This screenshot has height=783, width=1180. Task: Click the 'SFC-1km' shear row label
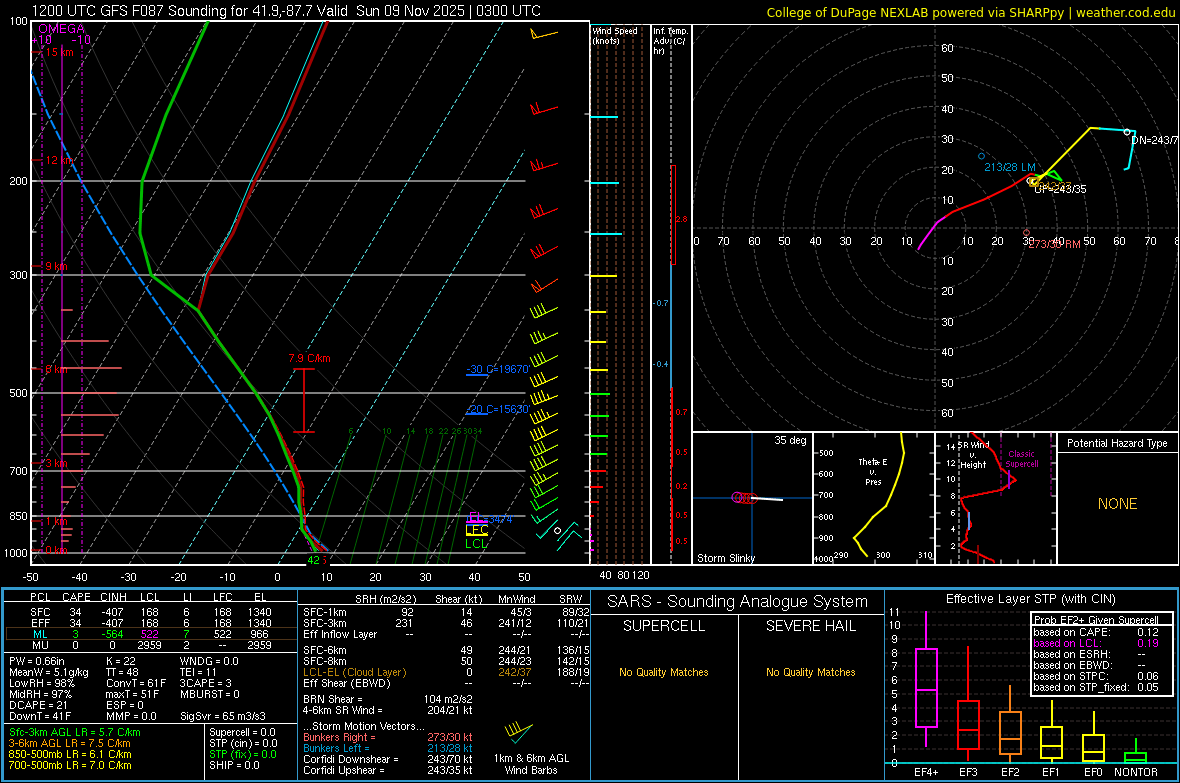[324, 612]
